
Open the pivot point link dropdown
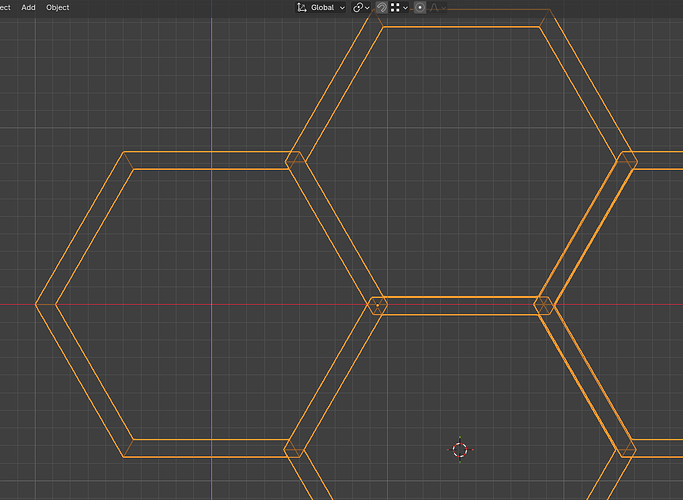[361, 7]
